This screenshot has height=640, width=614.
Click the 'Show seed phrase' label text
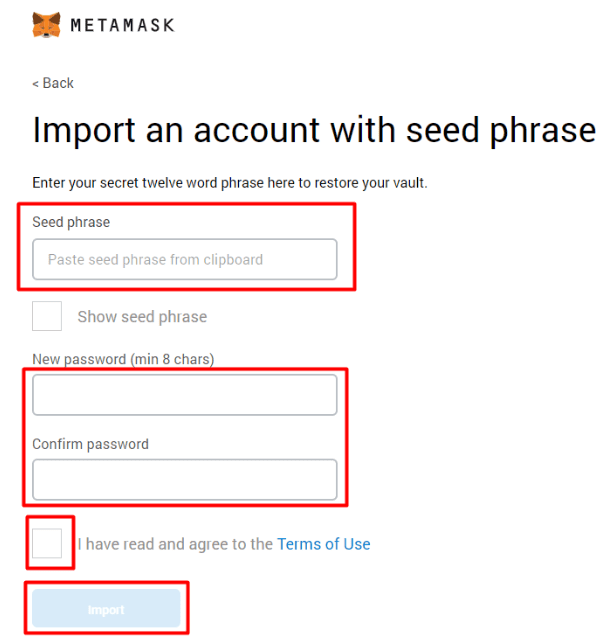click(142, 317)
